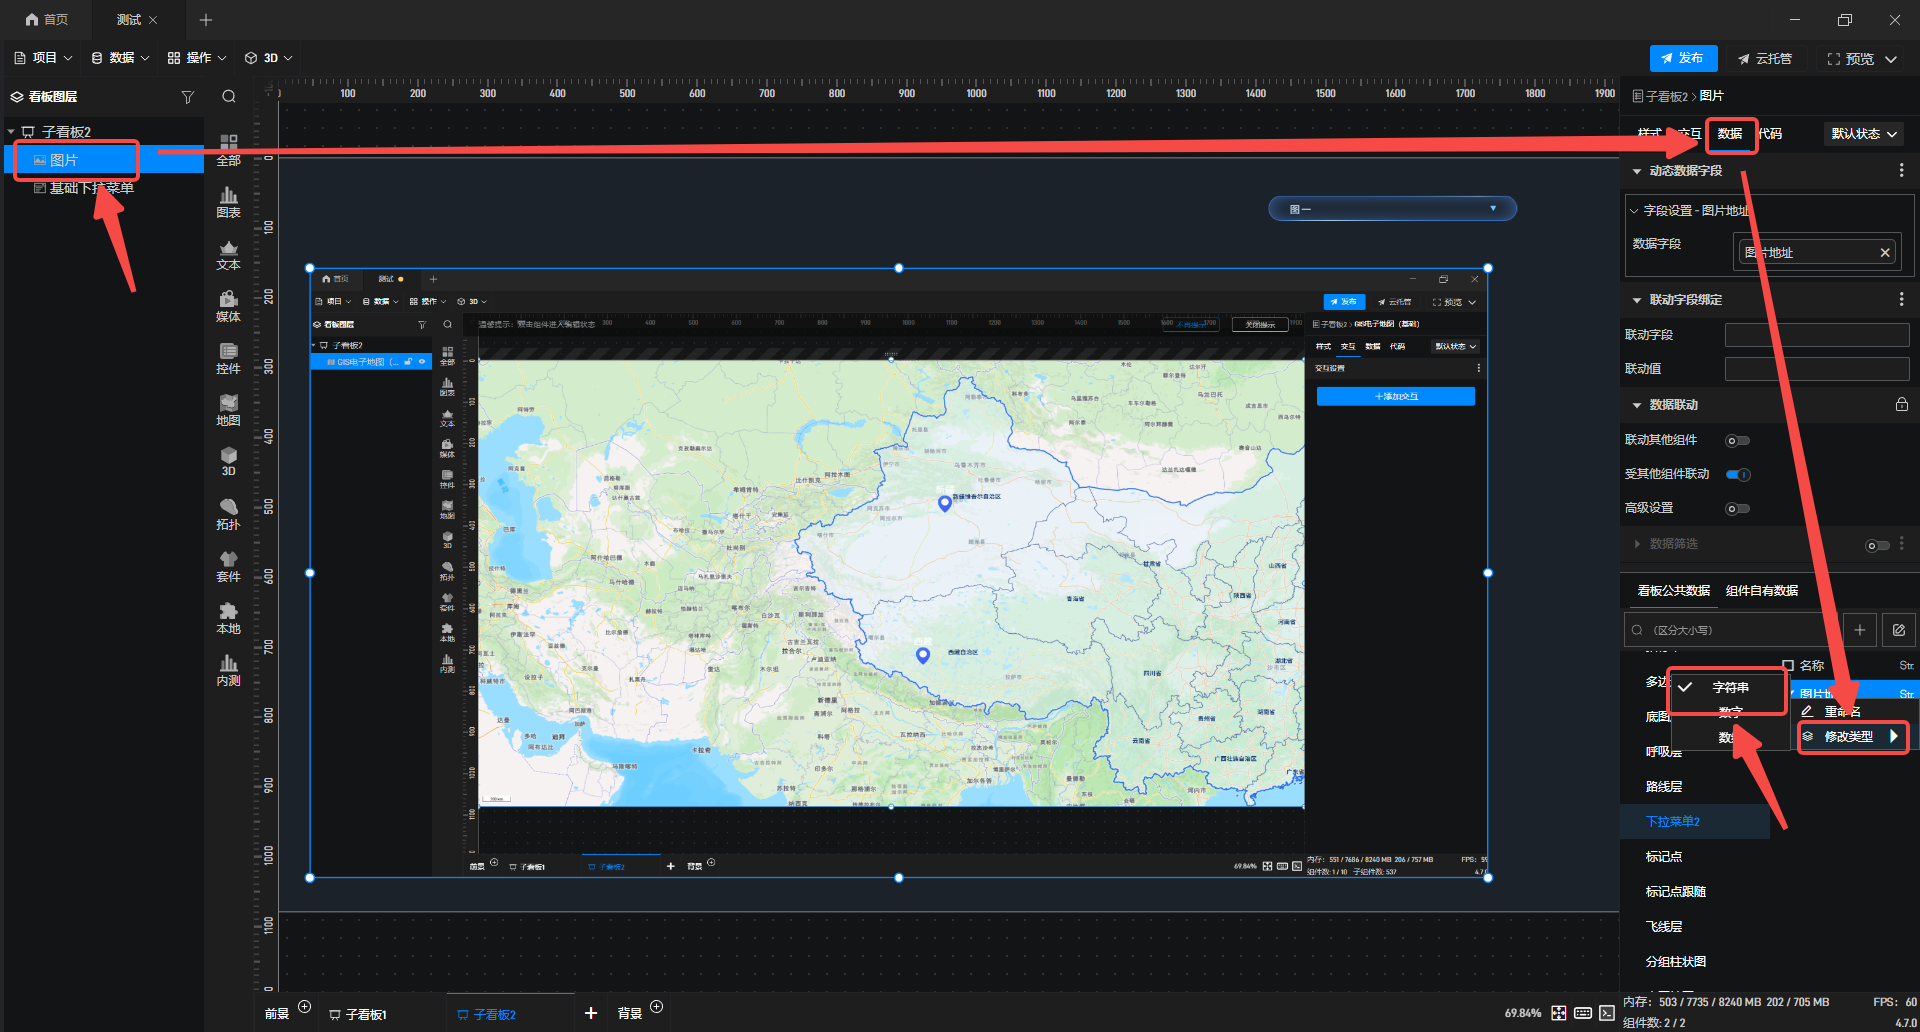The height and width of the screenshot is (1032, 1920).
Task: Open the 媒体 media components category
Action: click(x=228, y=306)
